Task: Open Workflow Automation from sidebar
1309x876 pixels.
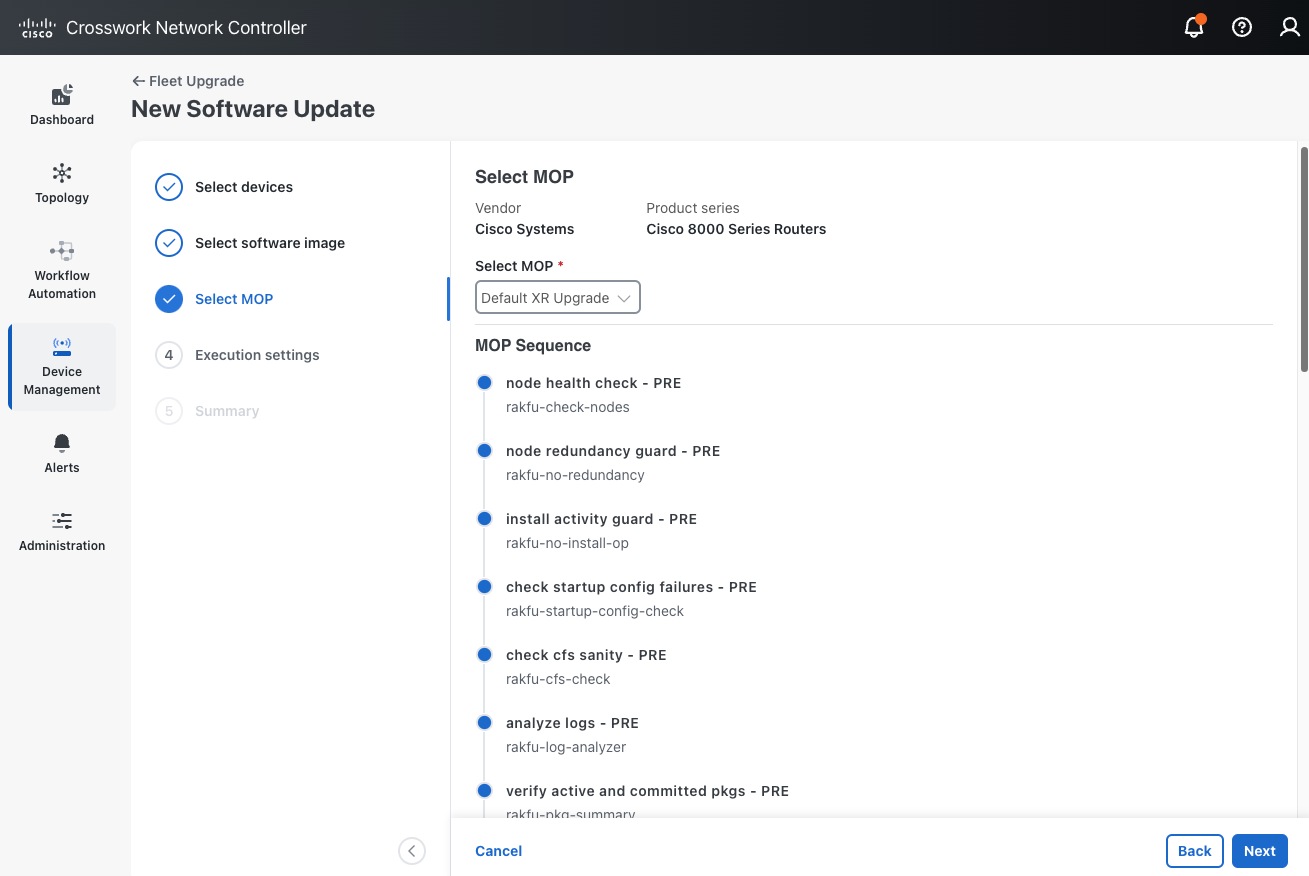Action: (x=62, y=270)
